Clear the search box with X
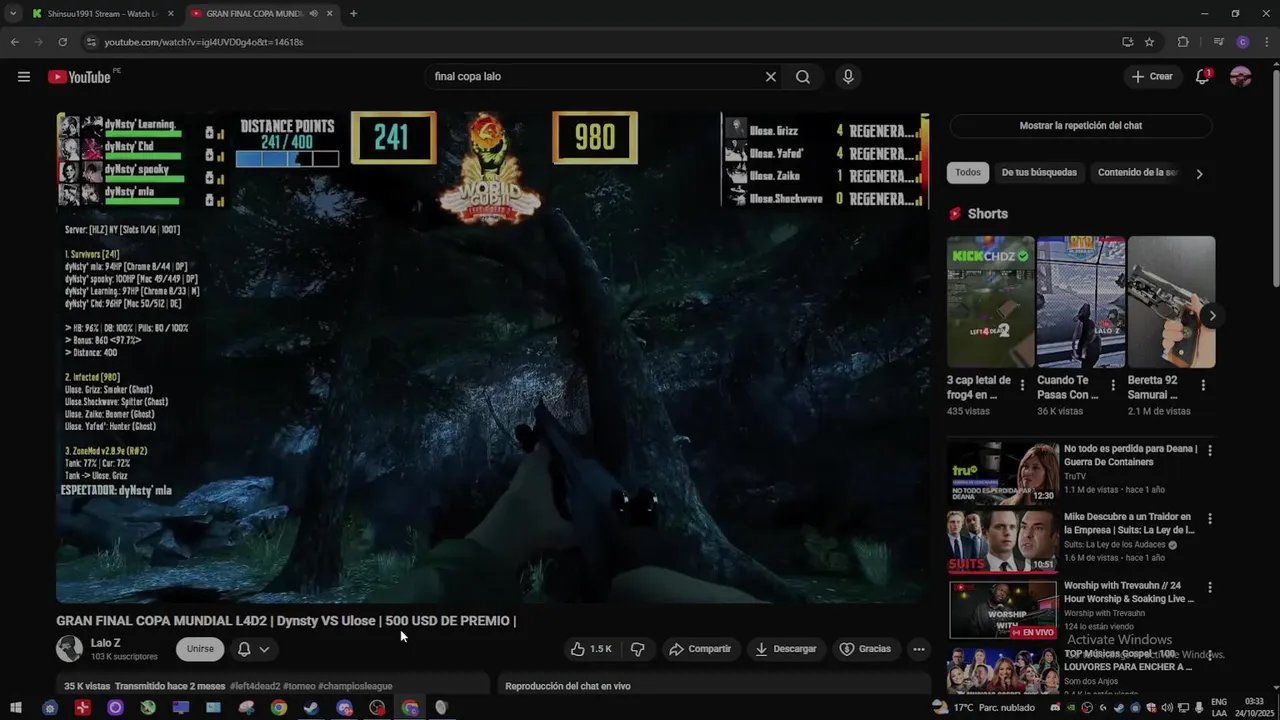Viewport: 1280px width, 720px height. point(771,77)
